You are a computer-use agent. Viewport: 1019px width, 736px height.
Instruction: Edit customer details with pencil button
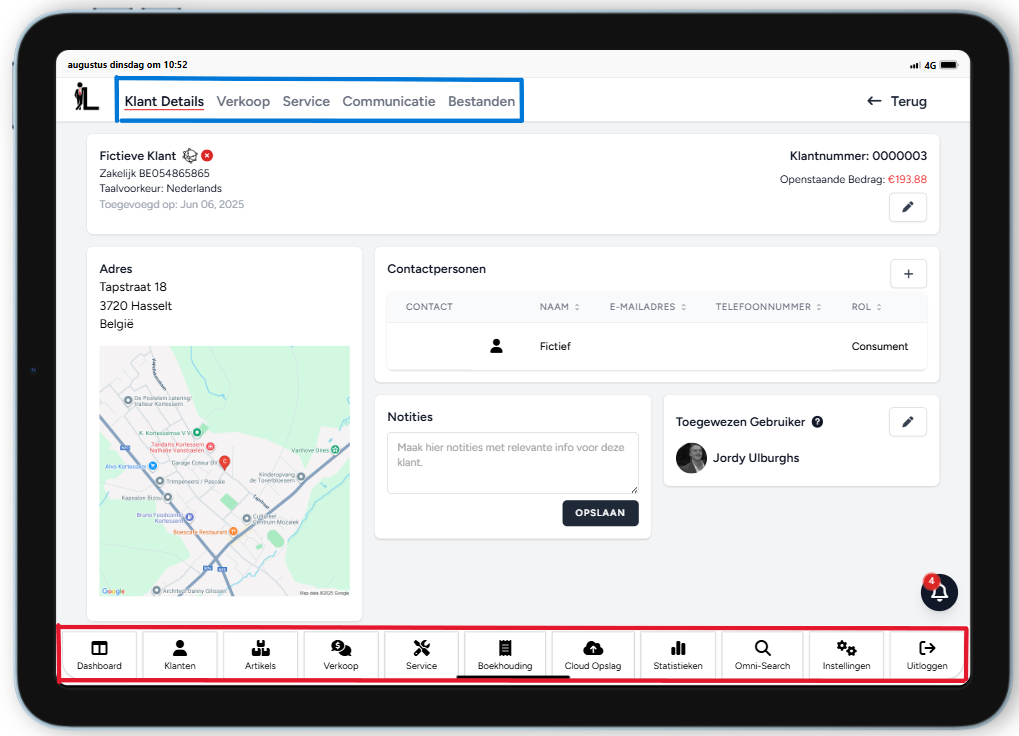pyautogui.click(x=907, y=207)
